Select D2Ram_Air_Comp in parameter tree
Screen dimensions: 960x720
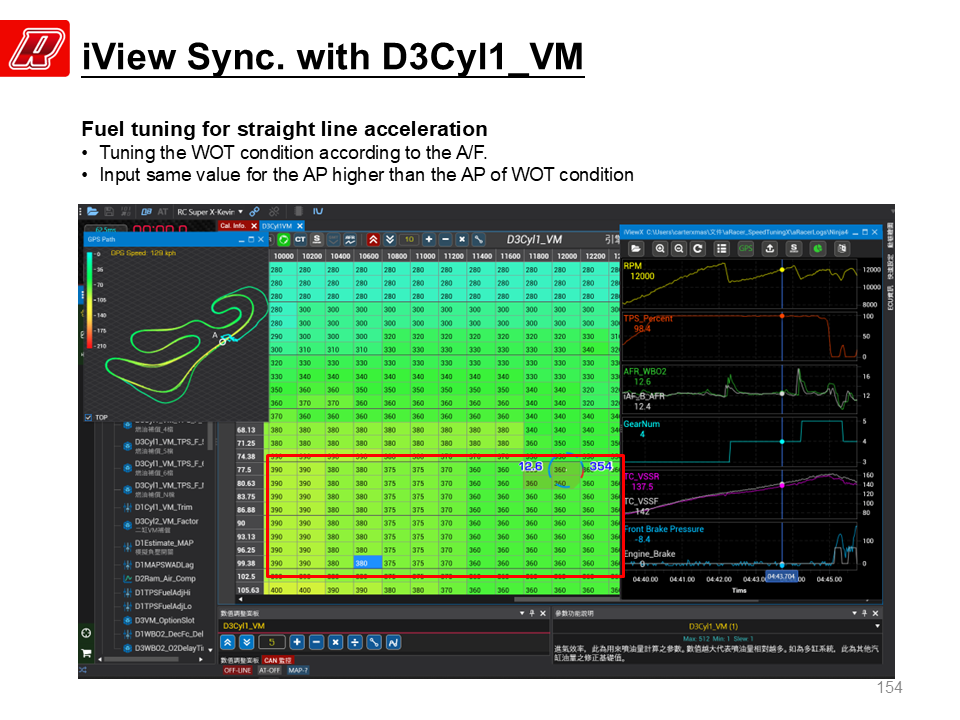pos(165,578)
